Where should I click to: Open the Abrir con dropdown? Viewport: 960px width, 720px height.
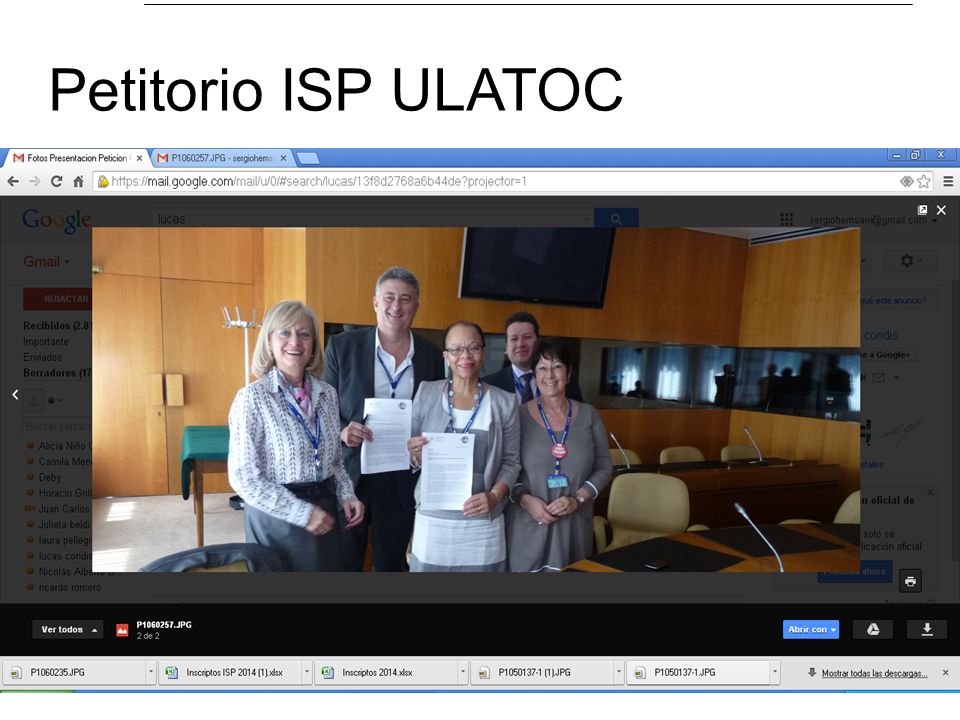coord(811,629)
